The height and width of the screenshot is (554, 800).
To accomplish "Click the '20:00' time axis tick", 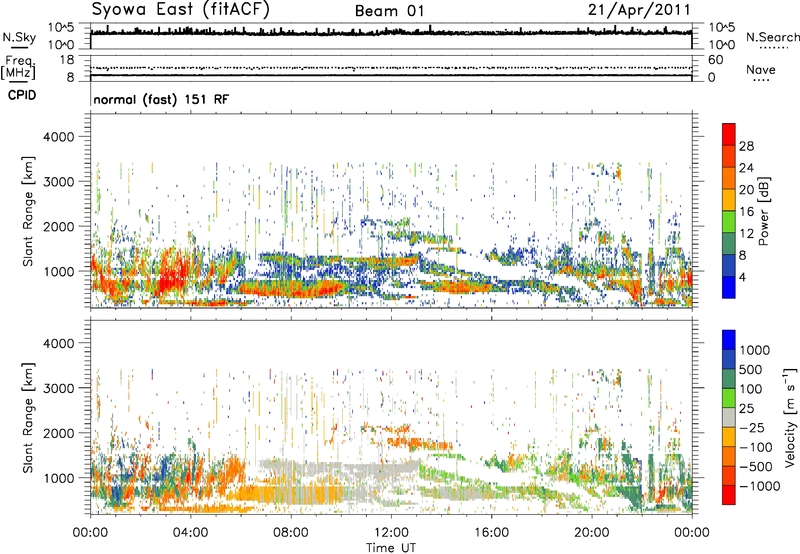I will coord(591,533).
